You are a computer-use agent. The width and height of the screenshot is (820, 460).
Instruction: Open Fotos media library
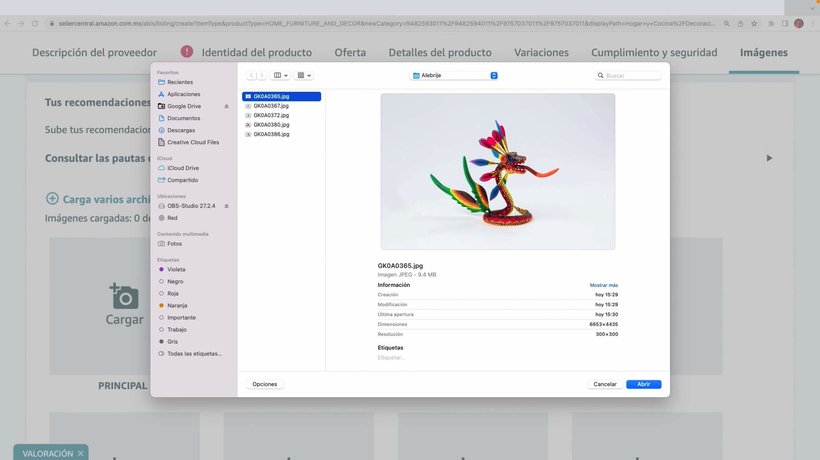click(x=175, y=244)
